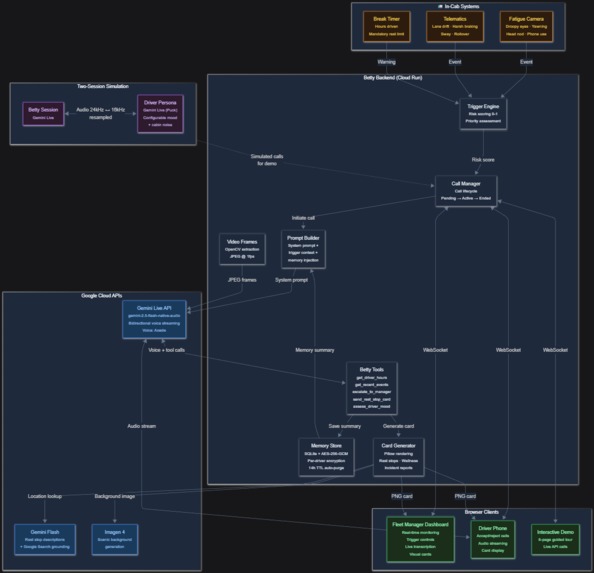This screenshot has height=573, width=594.
Task: Click the Audio stream edge label
Action: click(142, 426)
